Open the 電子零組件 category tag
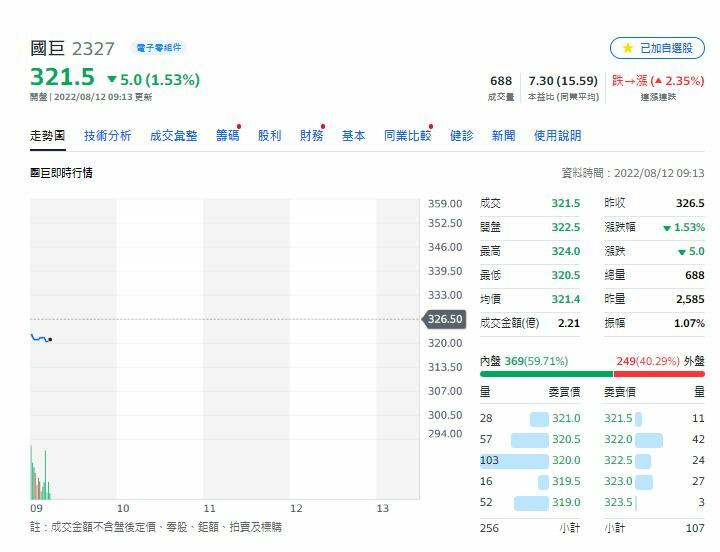The width and height of the screenshot is (720, 552). click(x=158, y=48)
